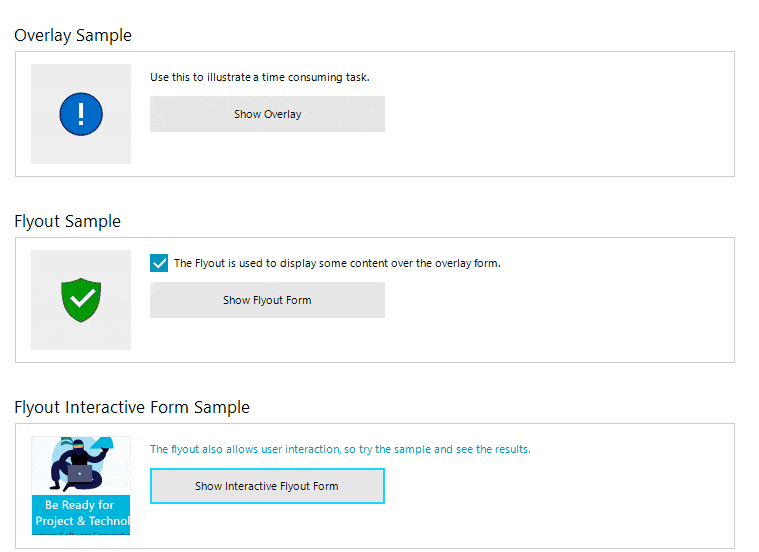Click the blue exclamation mark icon

click(x=81, y=114)
